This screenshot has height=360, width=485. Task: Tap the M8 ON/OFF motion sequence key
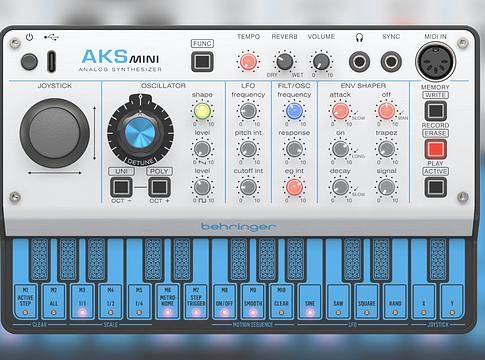[224, 301]
